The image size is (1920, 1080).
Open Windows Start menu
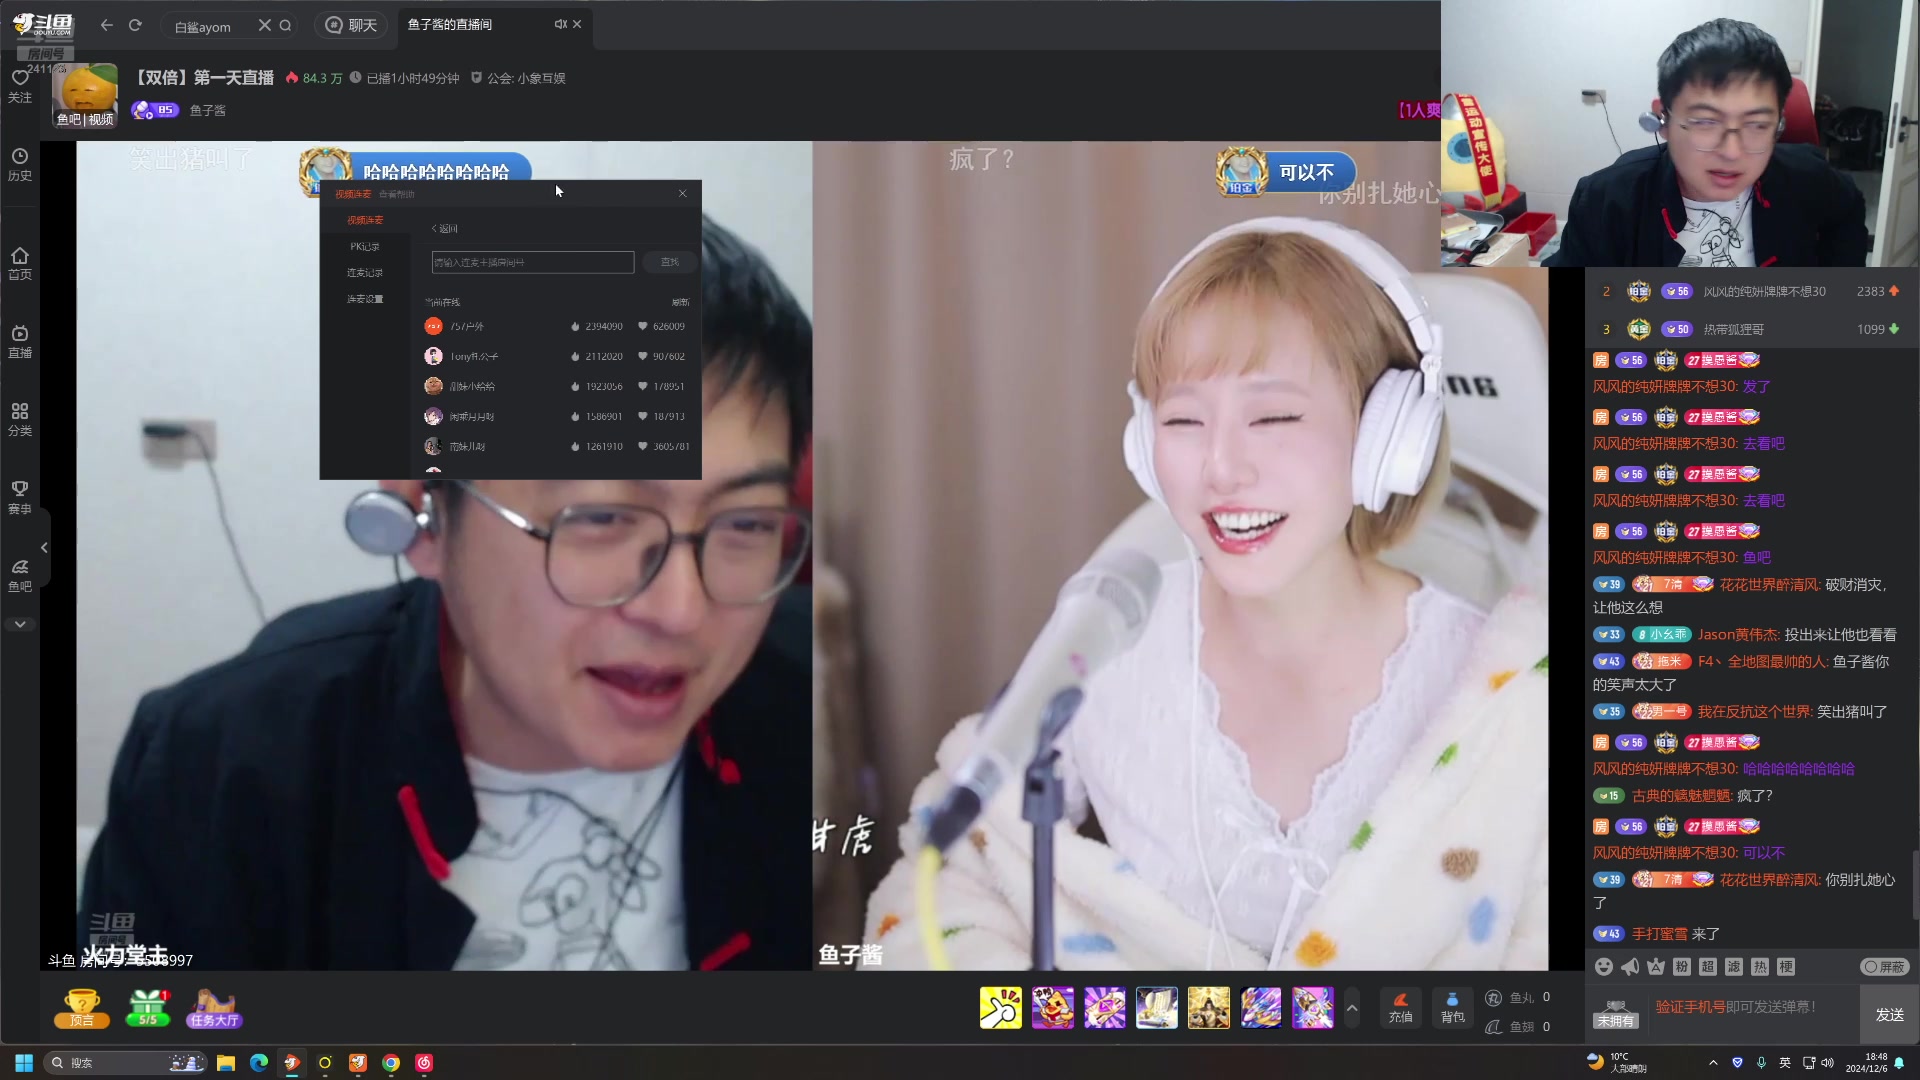point(24,1062)
